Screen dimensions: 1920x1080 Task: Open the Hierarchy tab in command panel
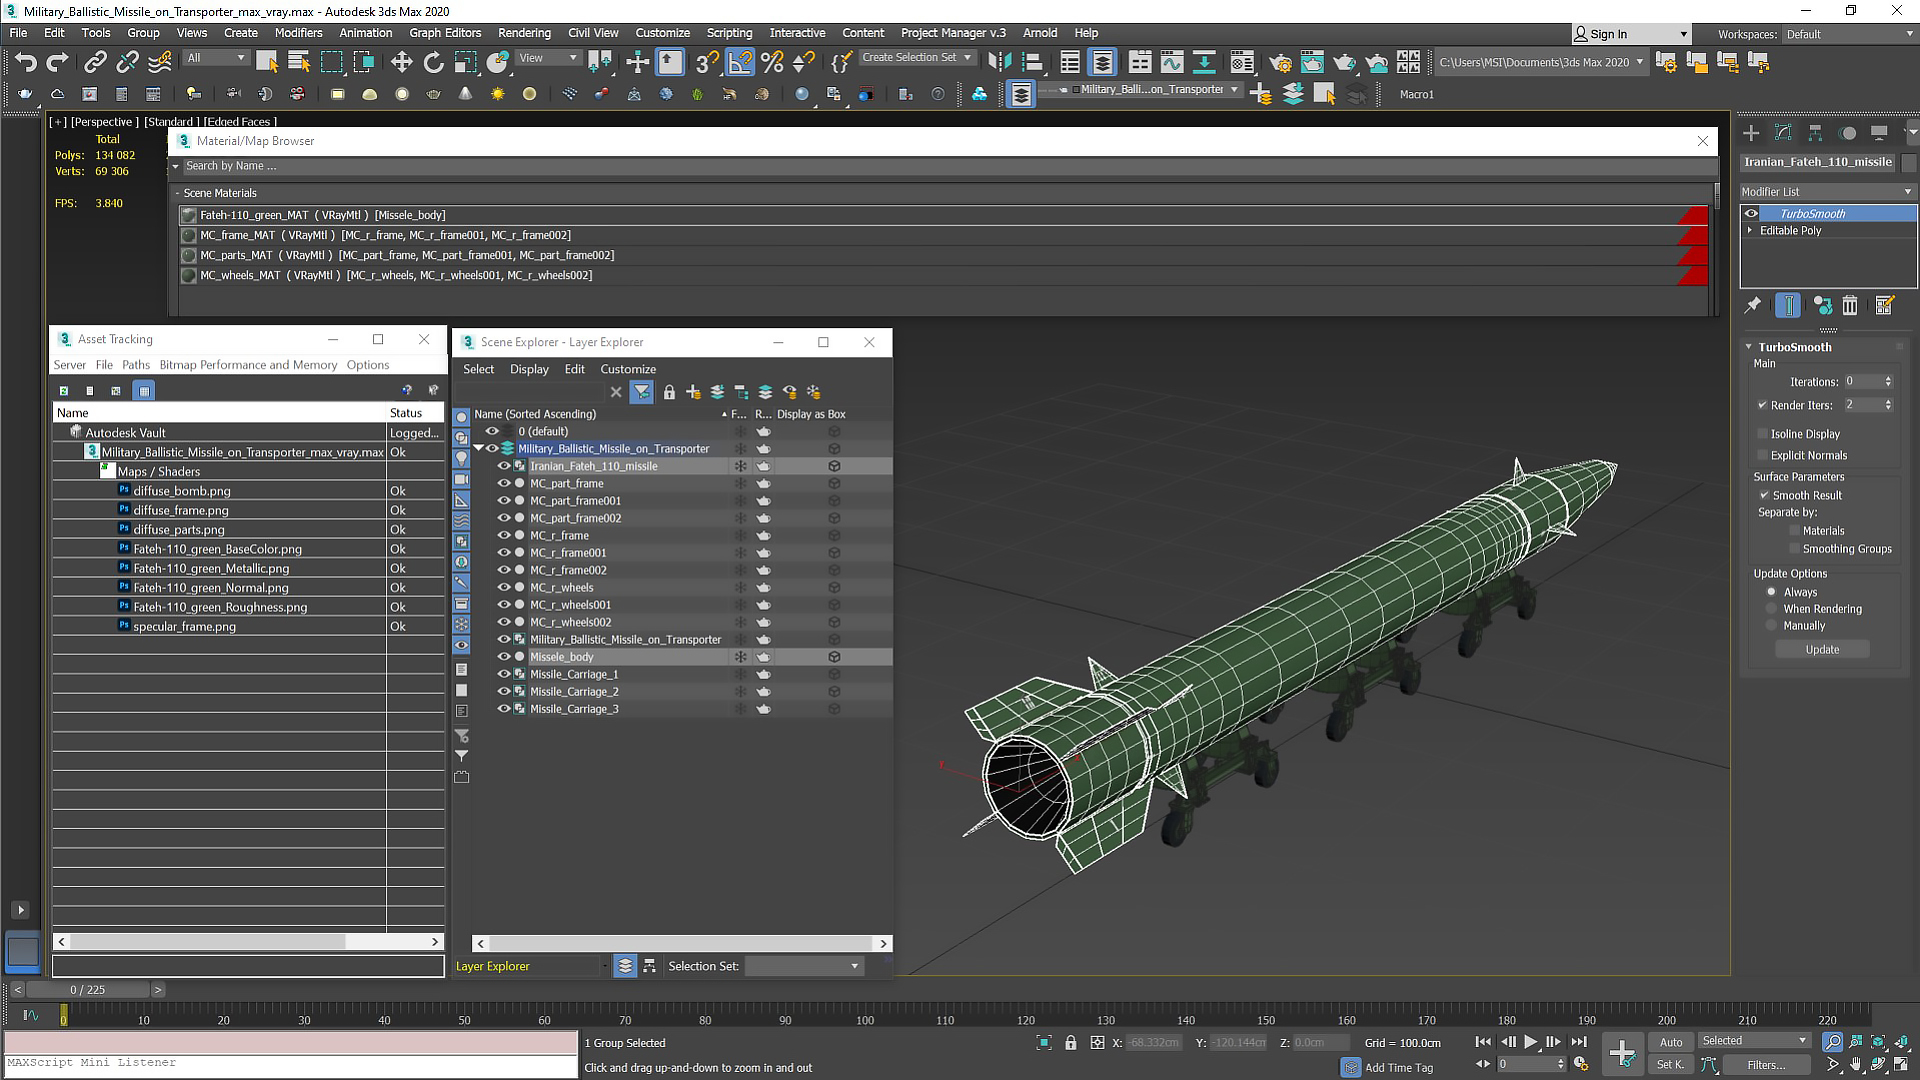pyautogui.click(x=1815, y=133)
